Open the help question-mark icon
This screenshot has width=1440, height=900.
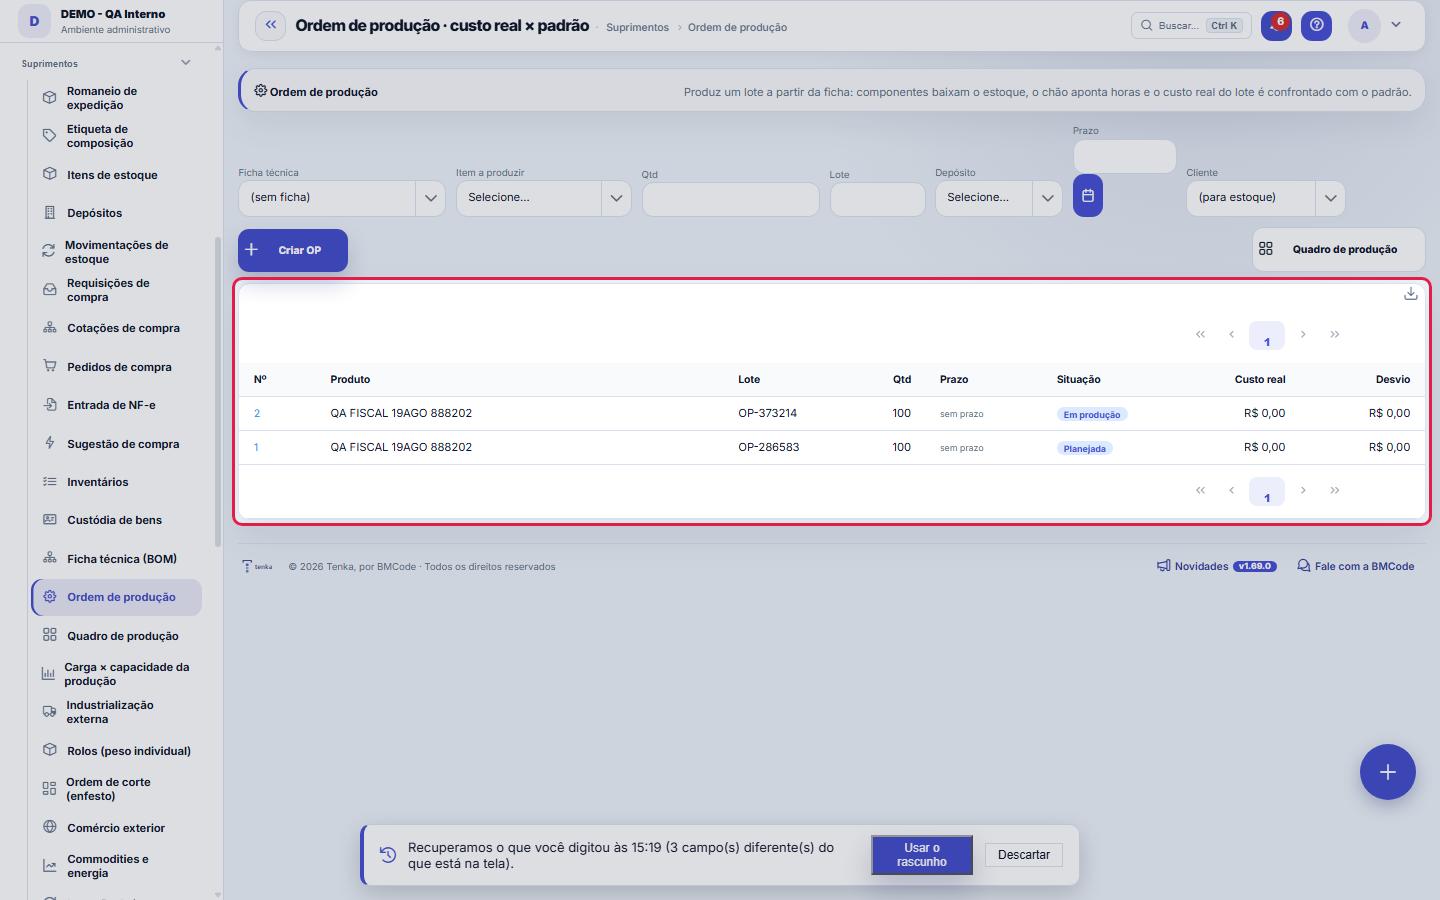point(1317,26)
